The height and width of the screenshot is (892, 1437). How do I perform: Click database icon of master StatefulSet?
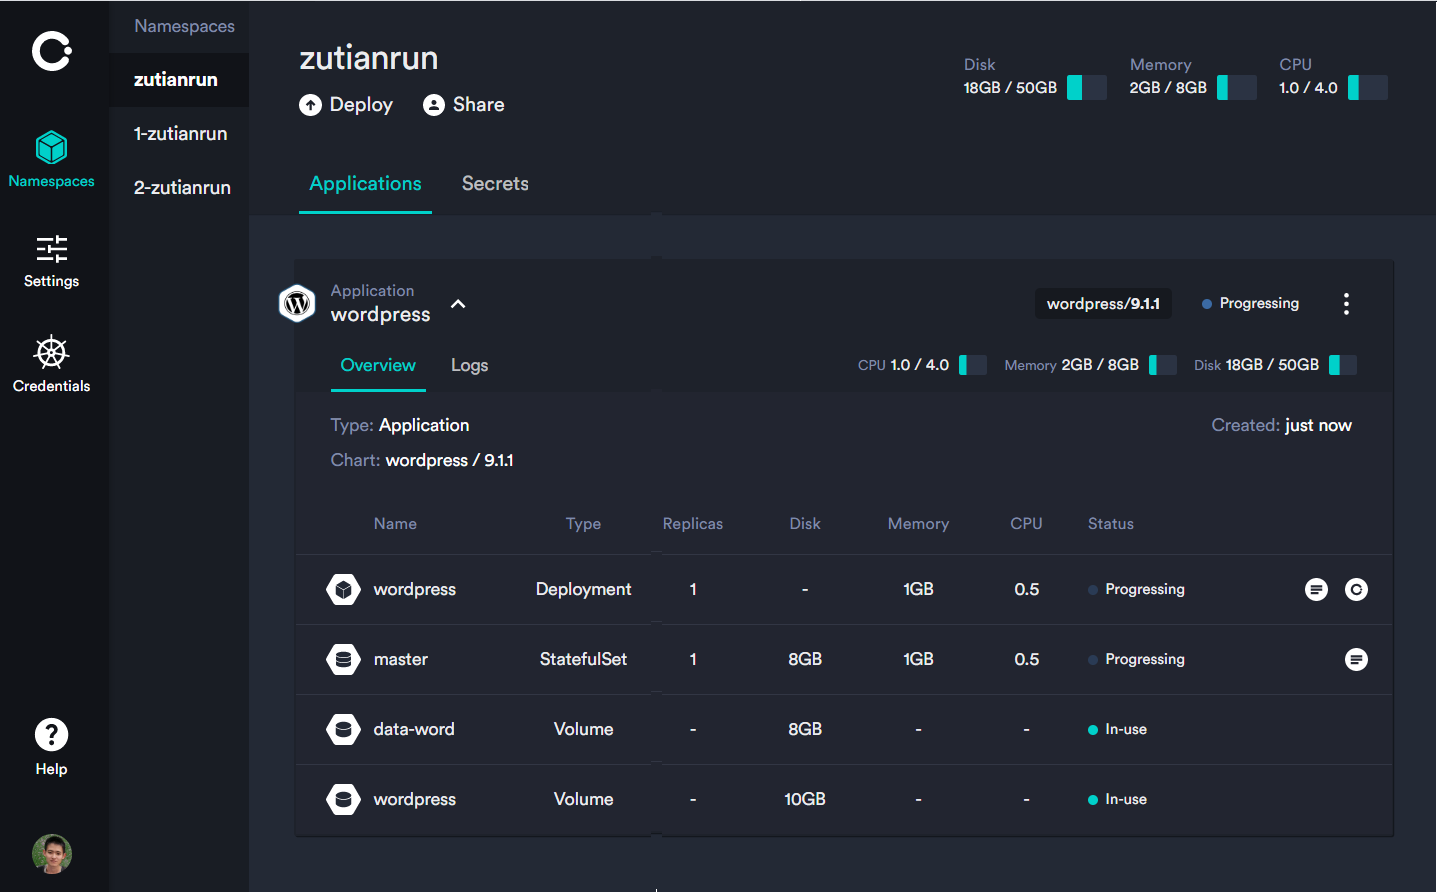click(343, 660)
